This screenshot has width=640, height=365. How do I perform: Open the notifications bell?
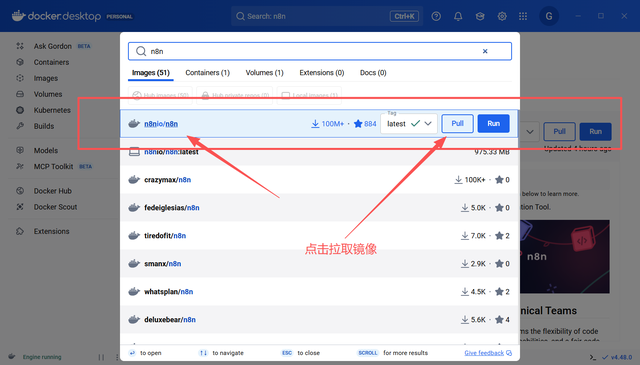click(x=458, y=16)
